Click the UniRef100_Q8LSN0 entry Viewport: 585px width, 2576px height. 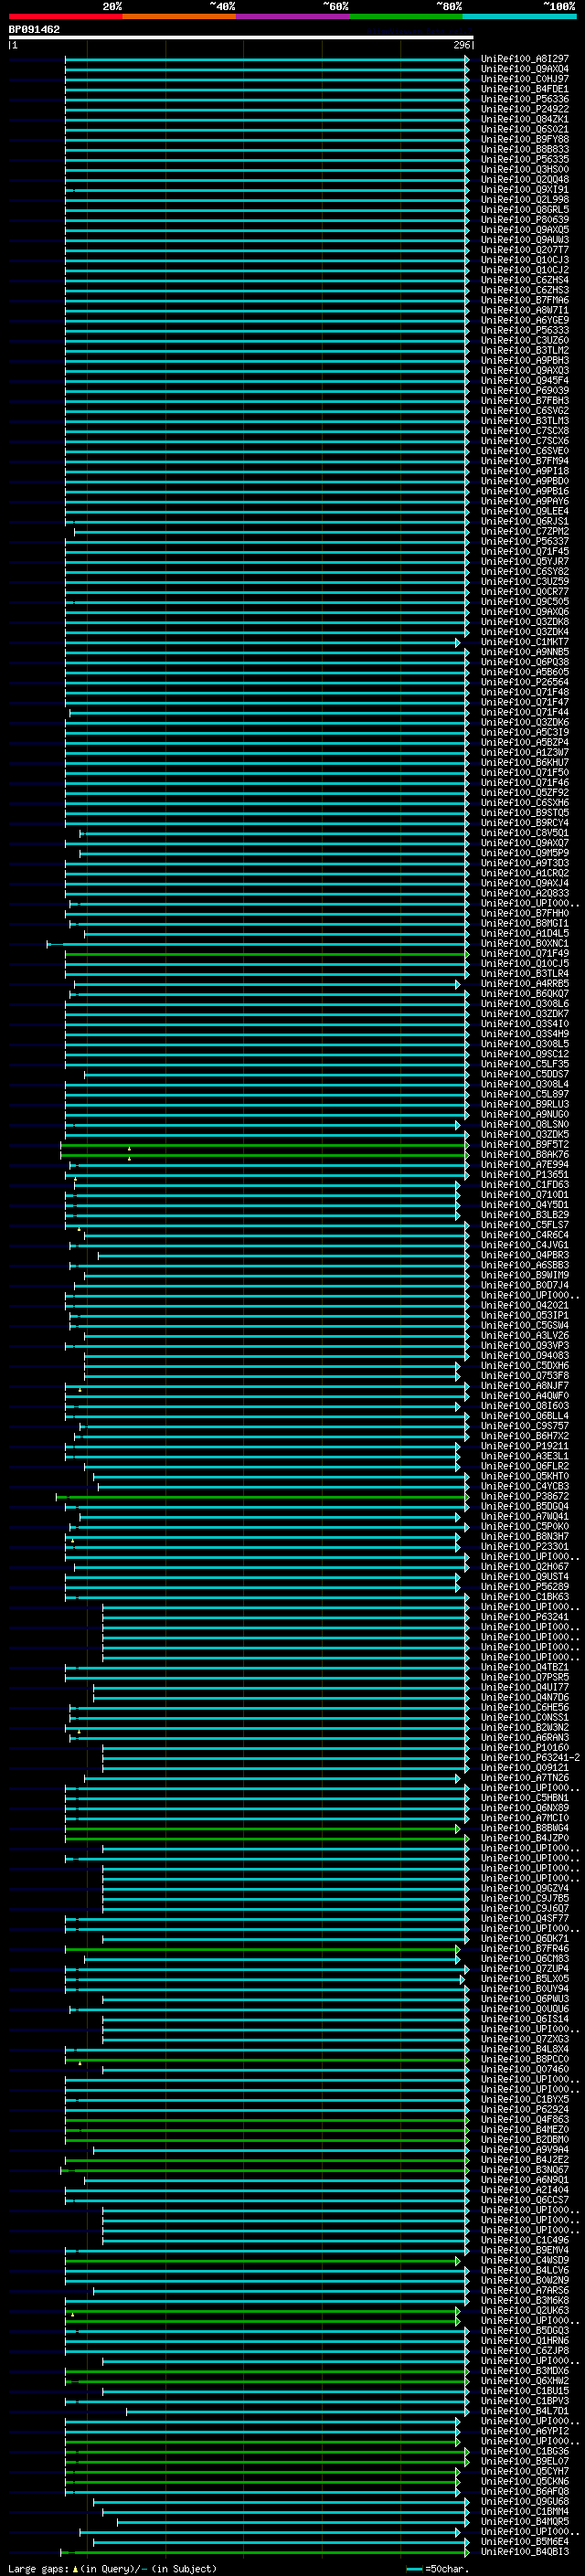(524, 1124)
